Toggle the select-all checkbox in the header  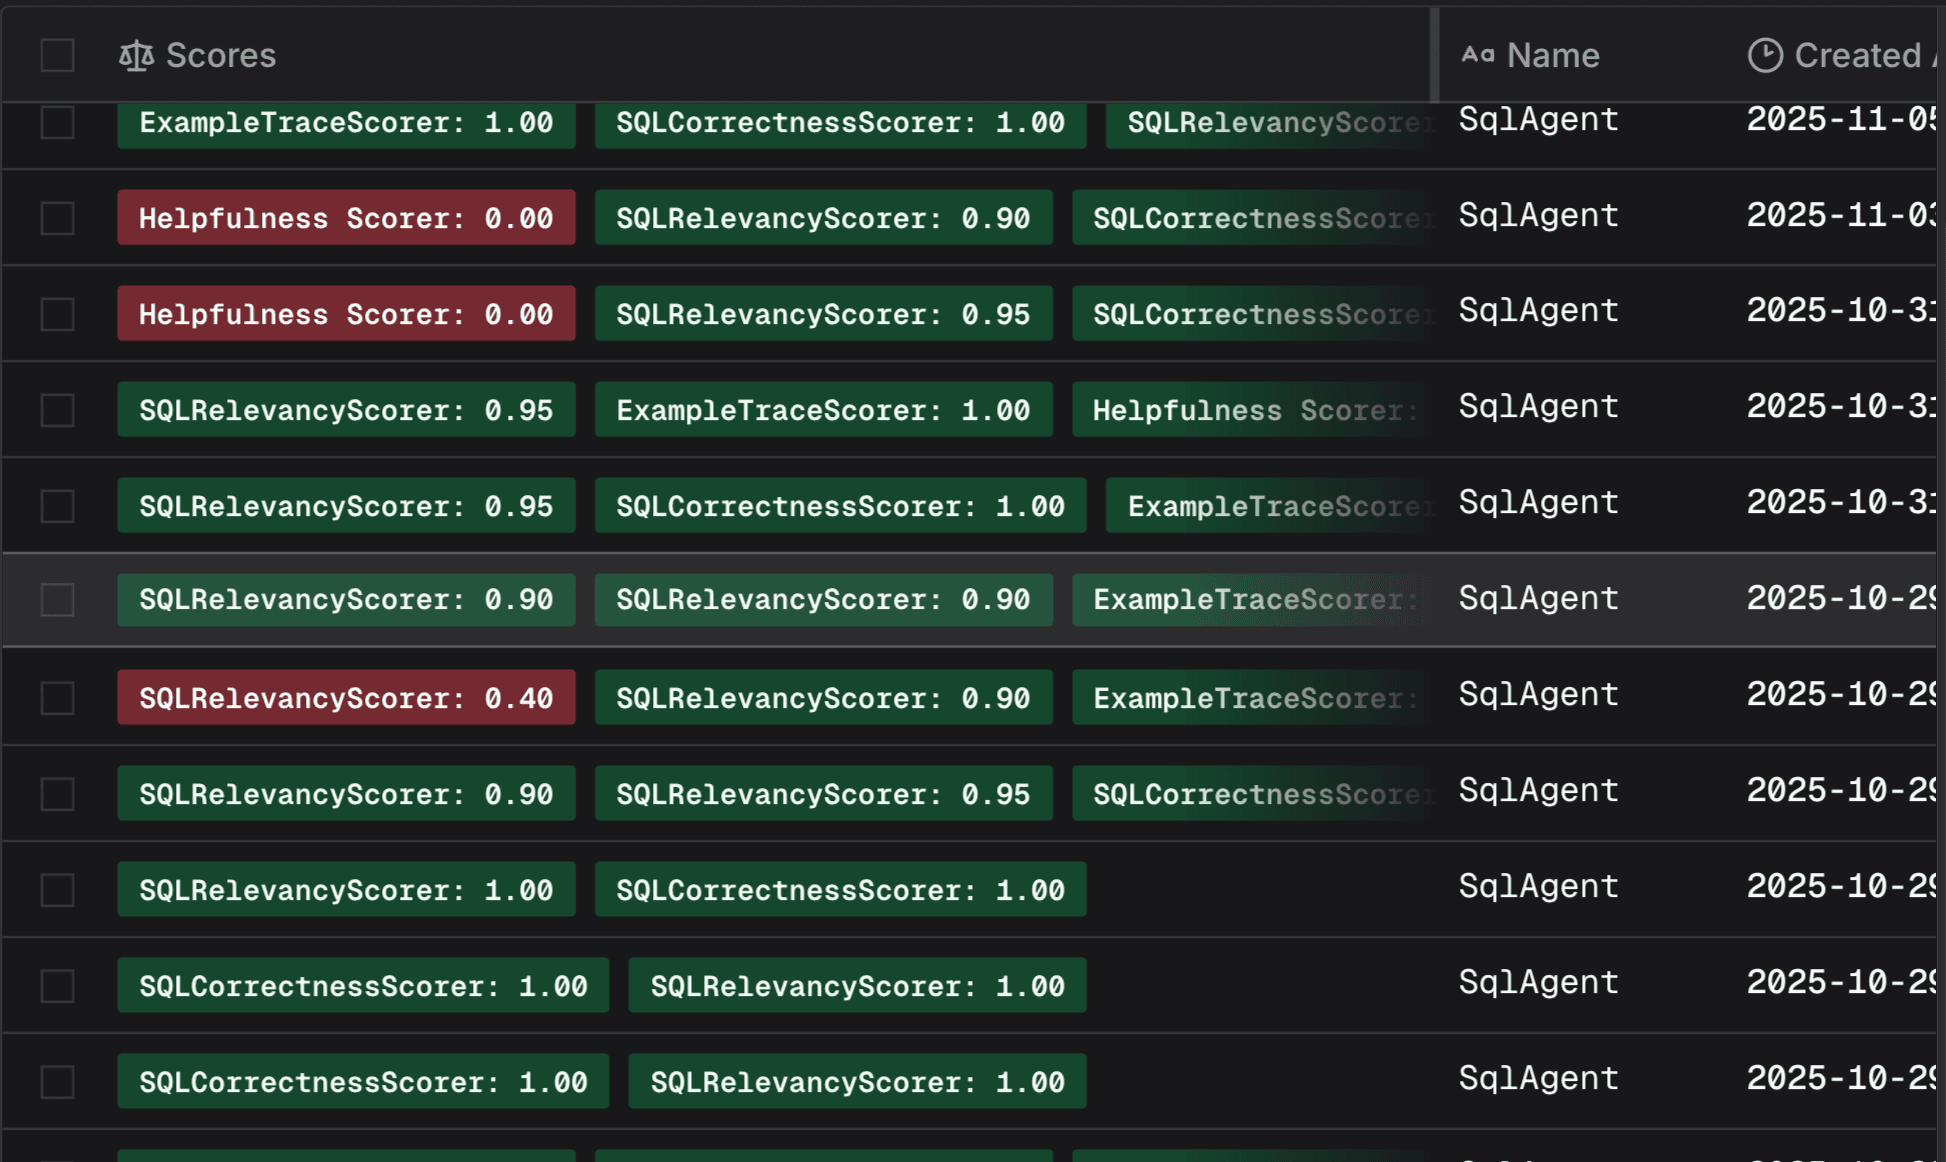click(x=58, y=56)
